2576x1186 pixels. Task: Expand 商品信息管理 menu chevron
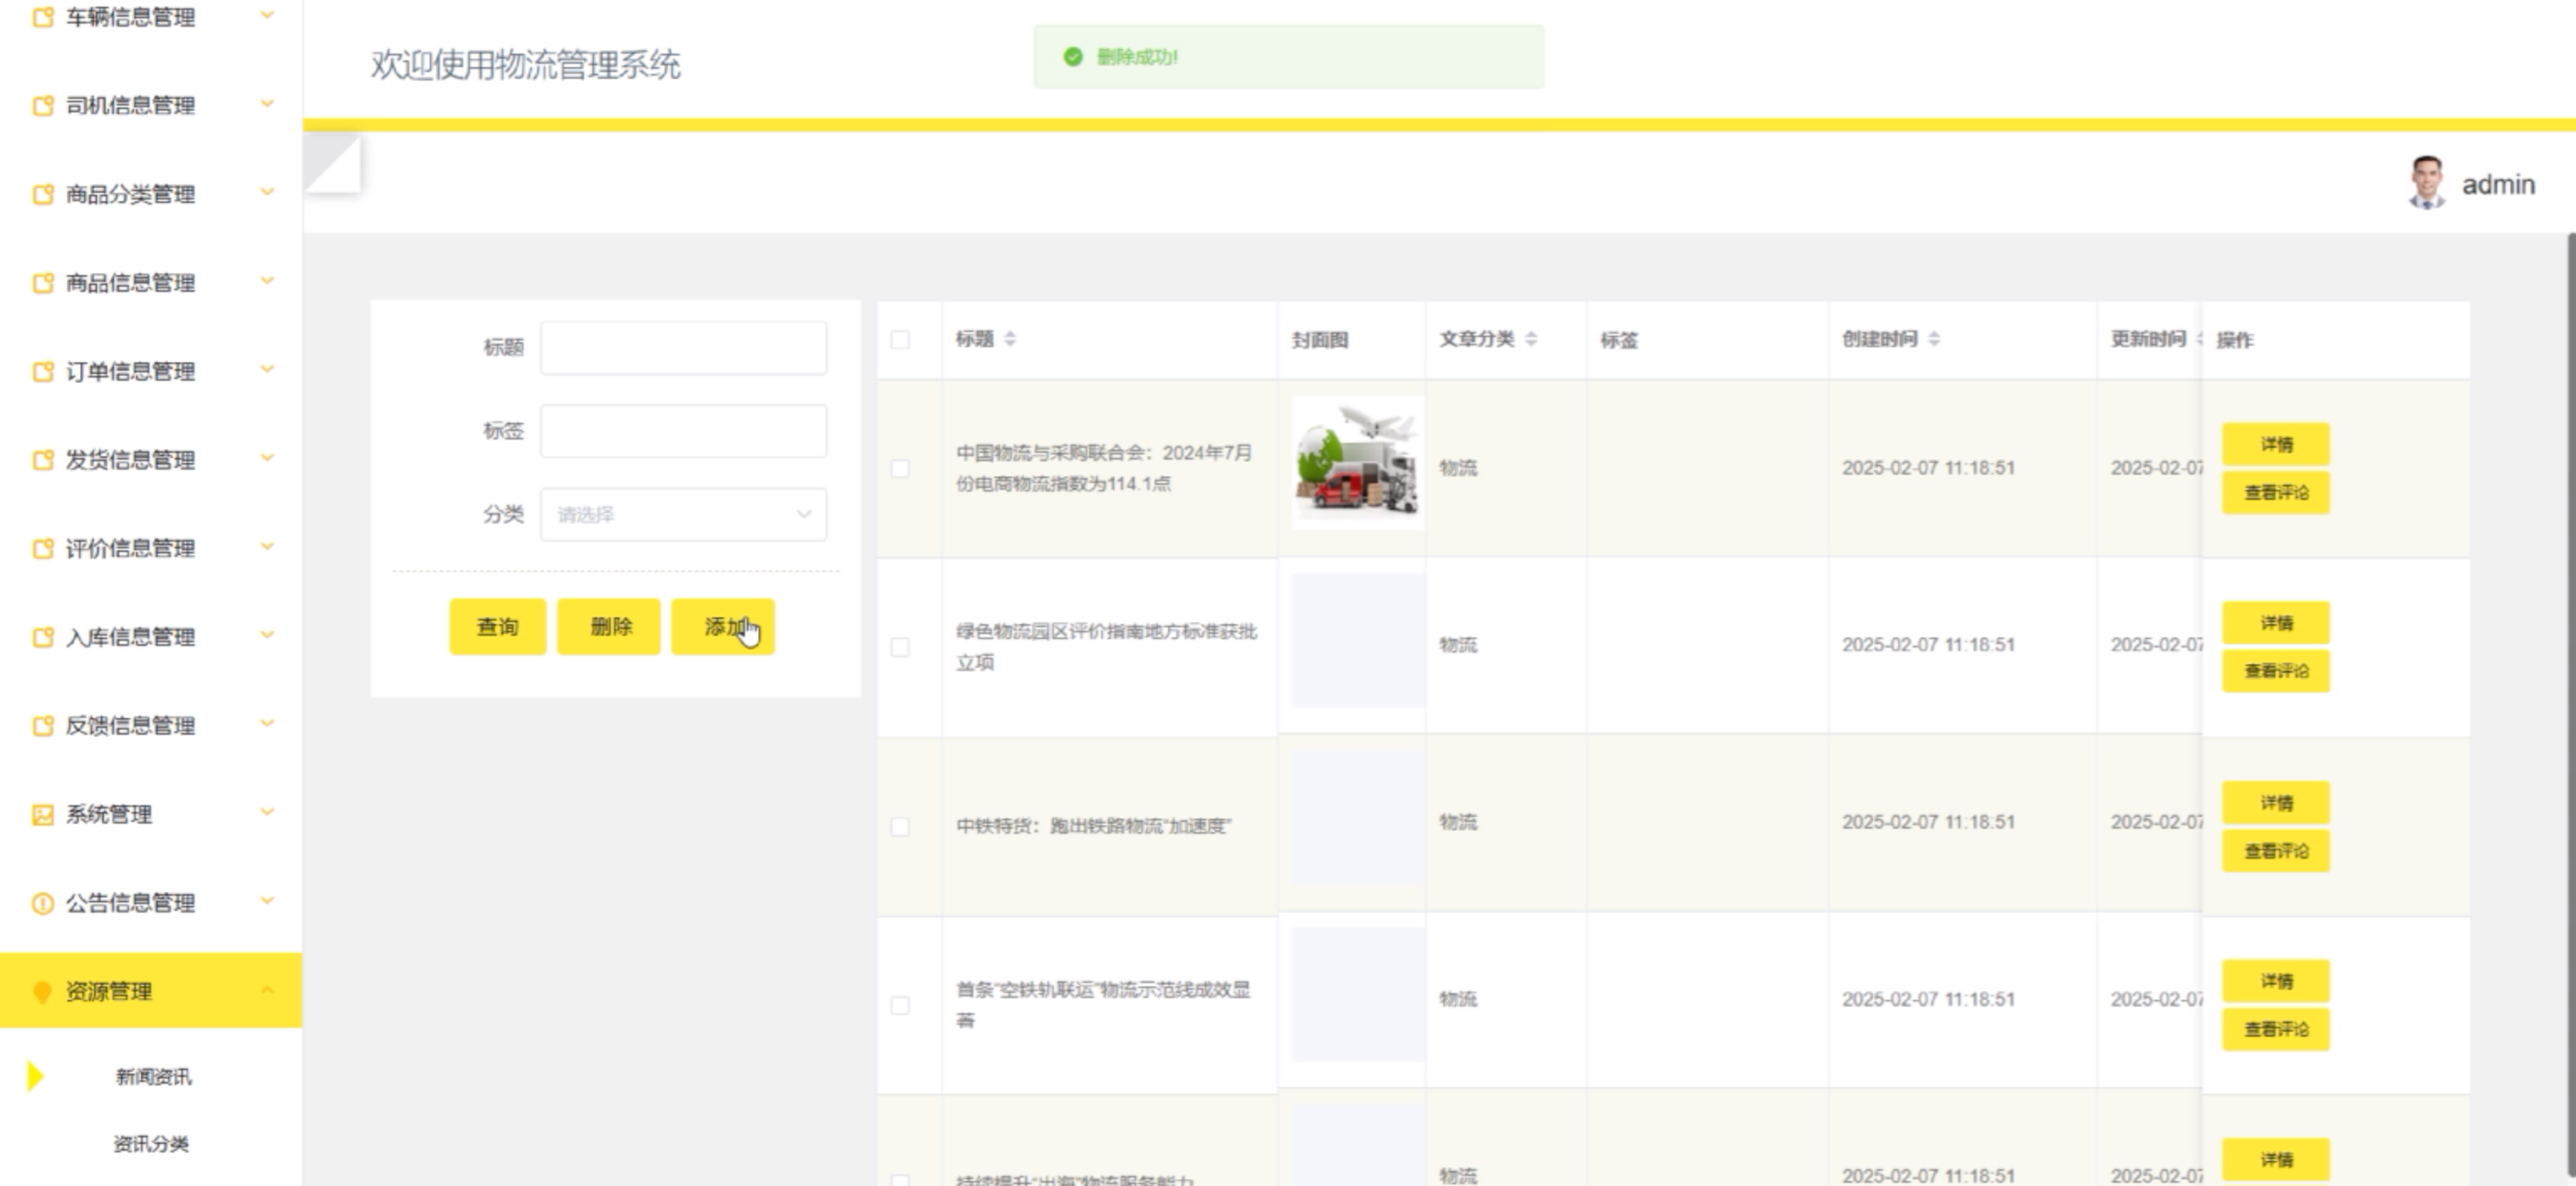coord(267,281)
